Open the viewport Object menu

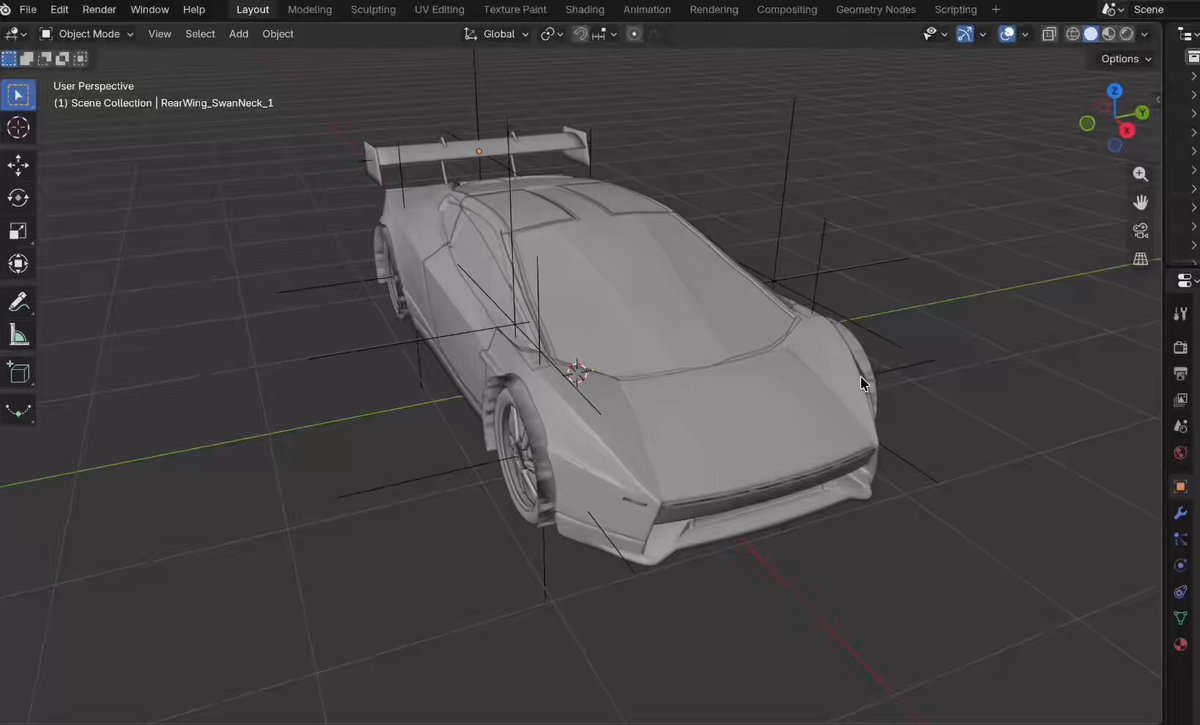tap(278, 34)
